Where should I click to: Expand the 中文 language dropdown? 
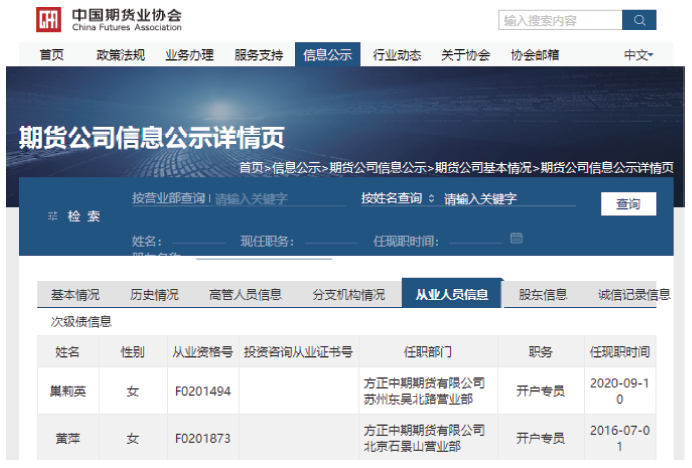tap(638, 55)
